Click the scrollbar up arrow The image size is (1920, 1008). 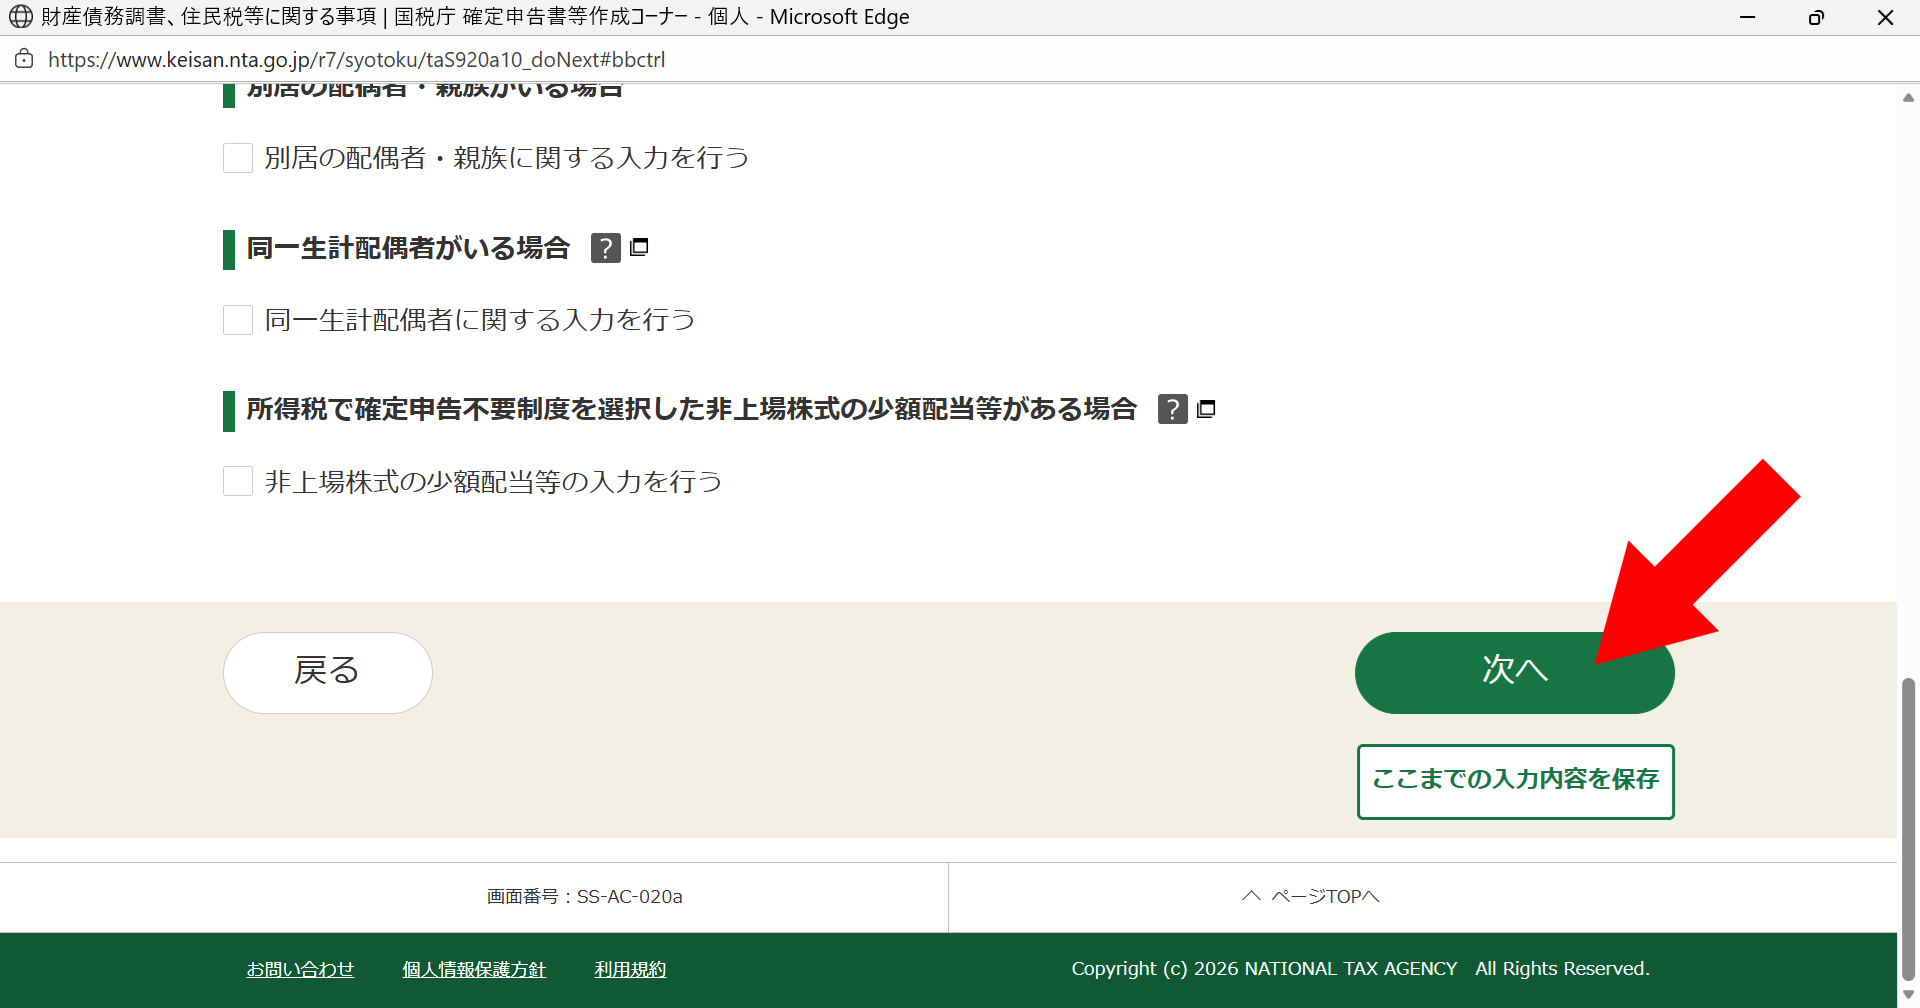pos(1908,98)
